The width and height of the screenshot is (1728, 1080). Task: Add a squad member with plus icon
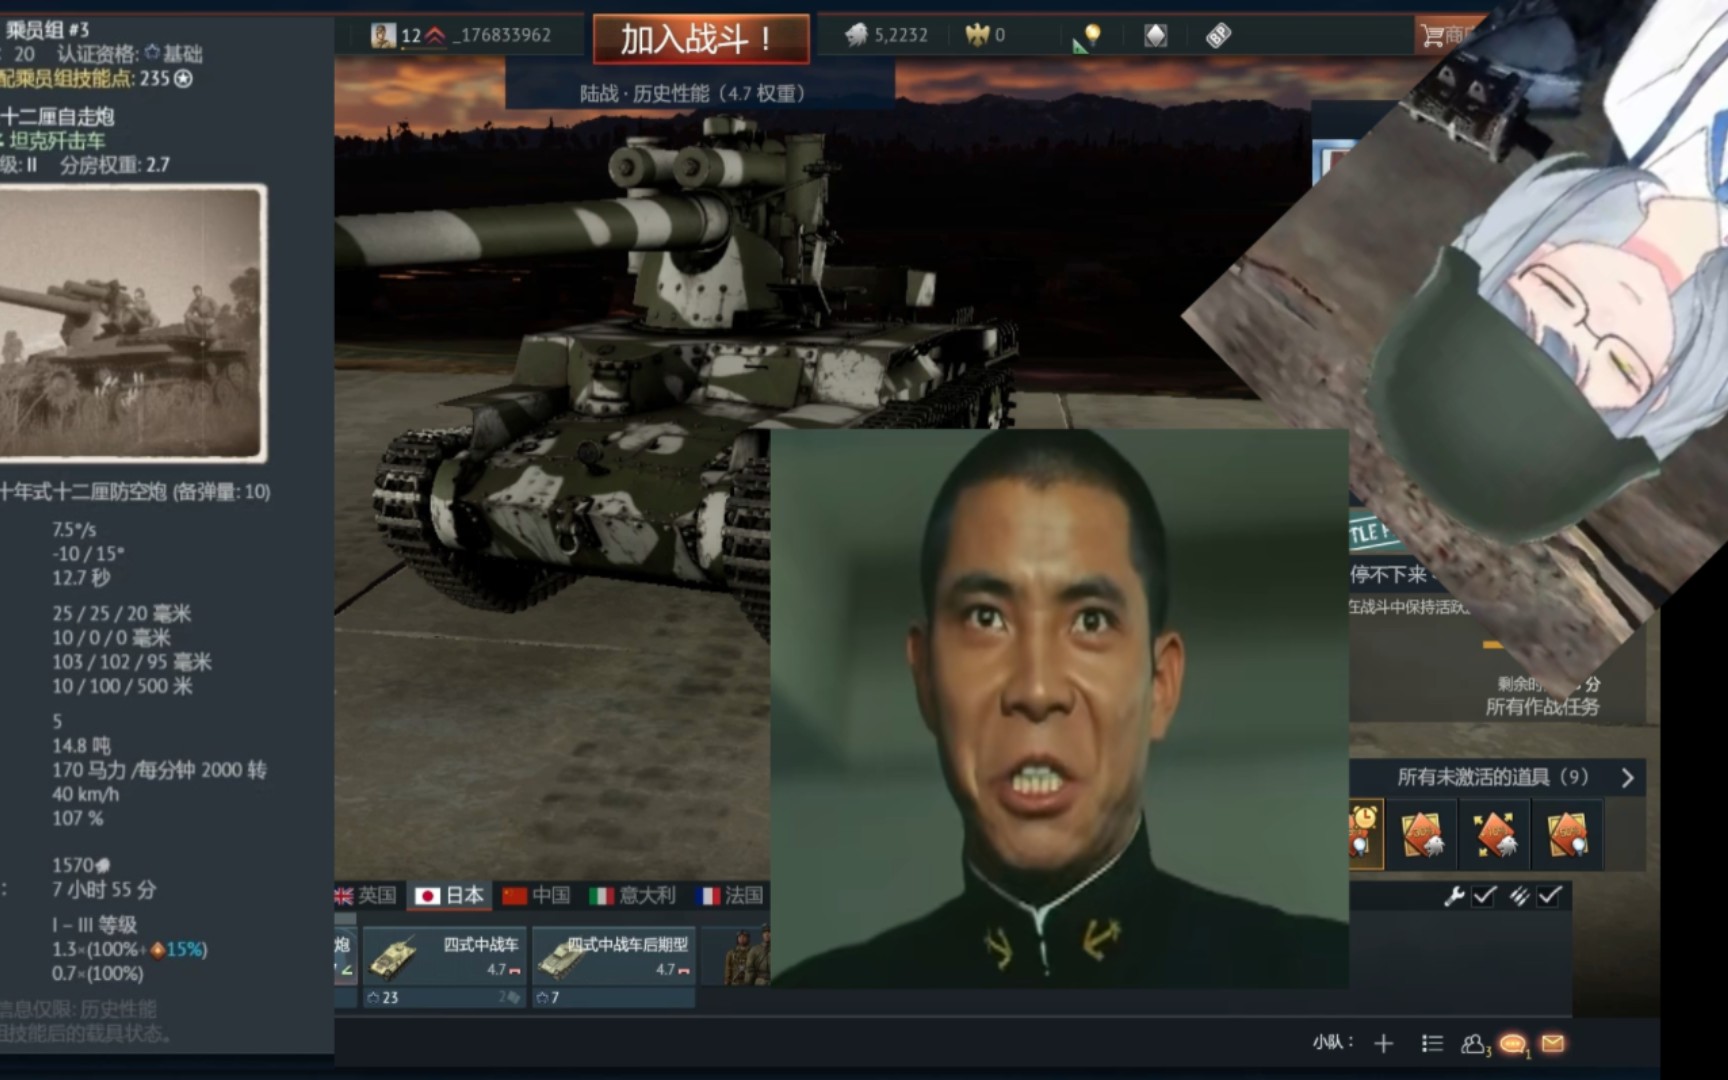(1384, 1044)
